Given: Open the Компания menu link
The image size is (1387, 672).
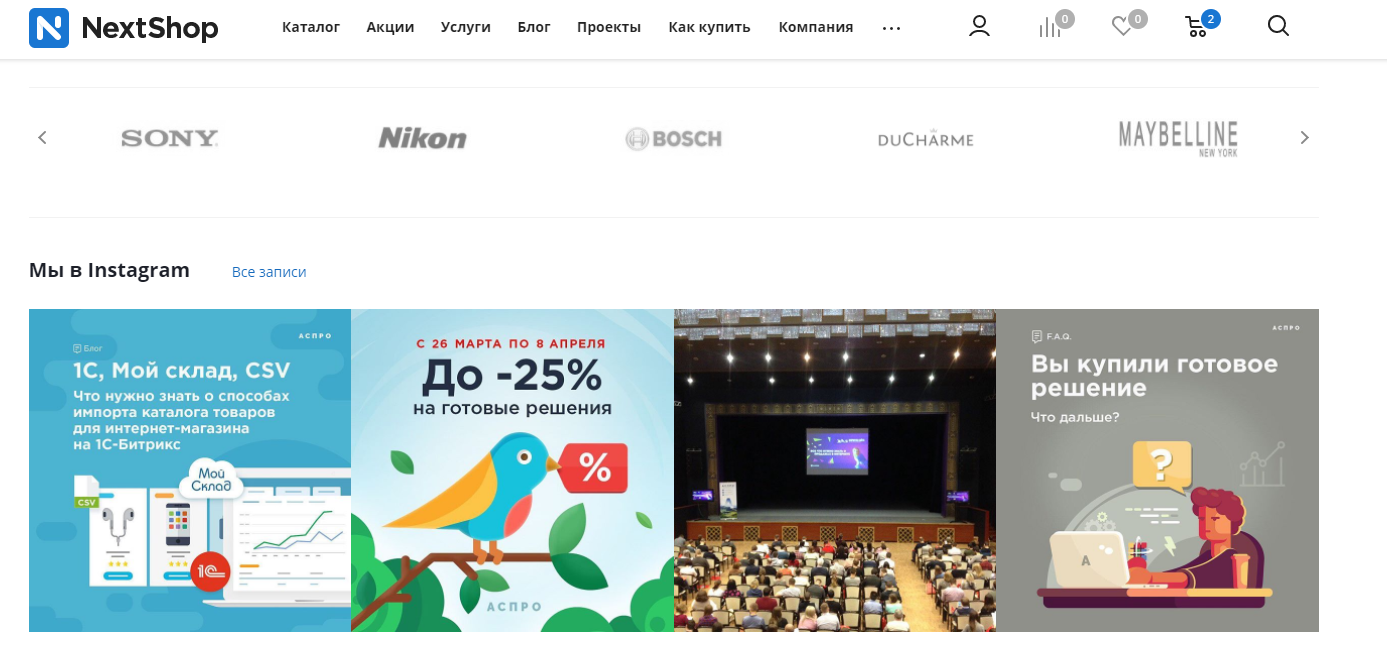Looking at the screenshot, I should pyautogui.click(x=816, y=27).
